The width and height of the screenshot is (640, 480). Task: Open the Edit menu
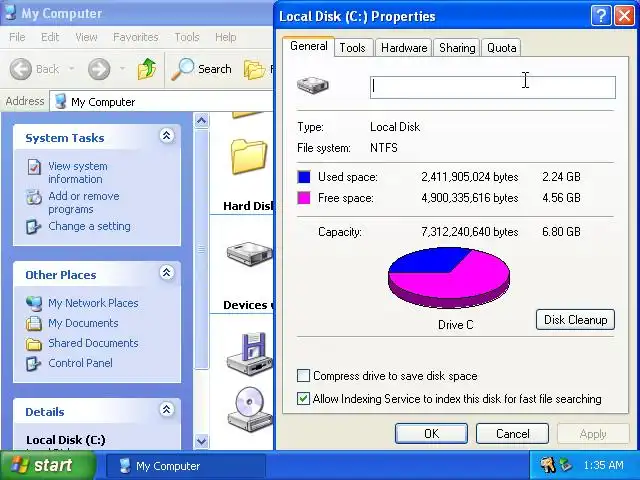[50, 37]
